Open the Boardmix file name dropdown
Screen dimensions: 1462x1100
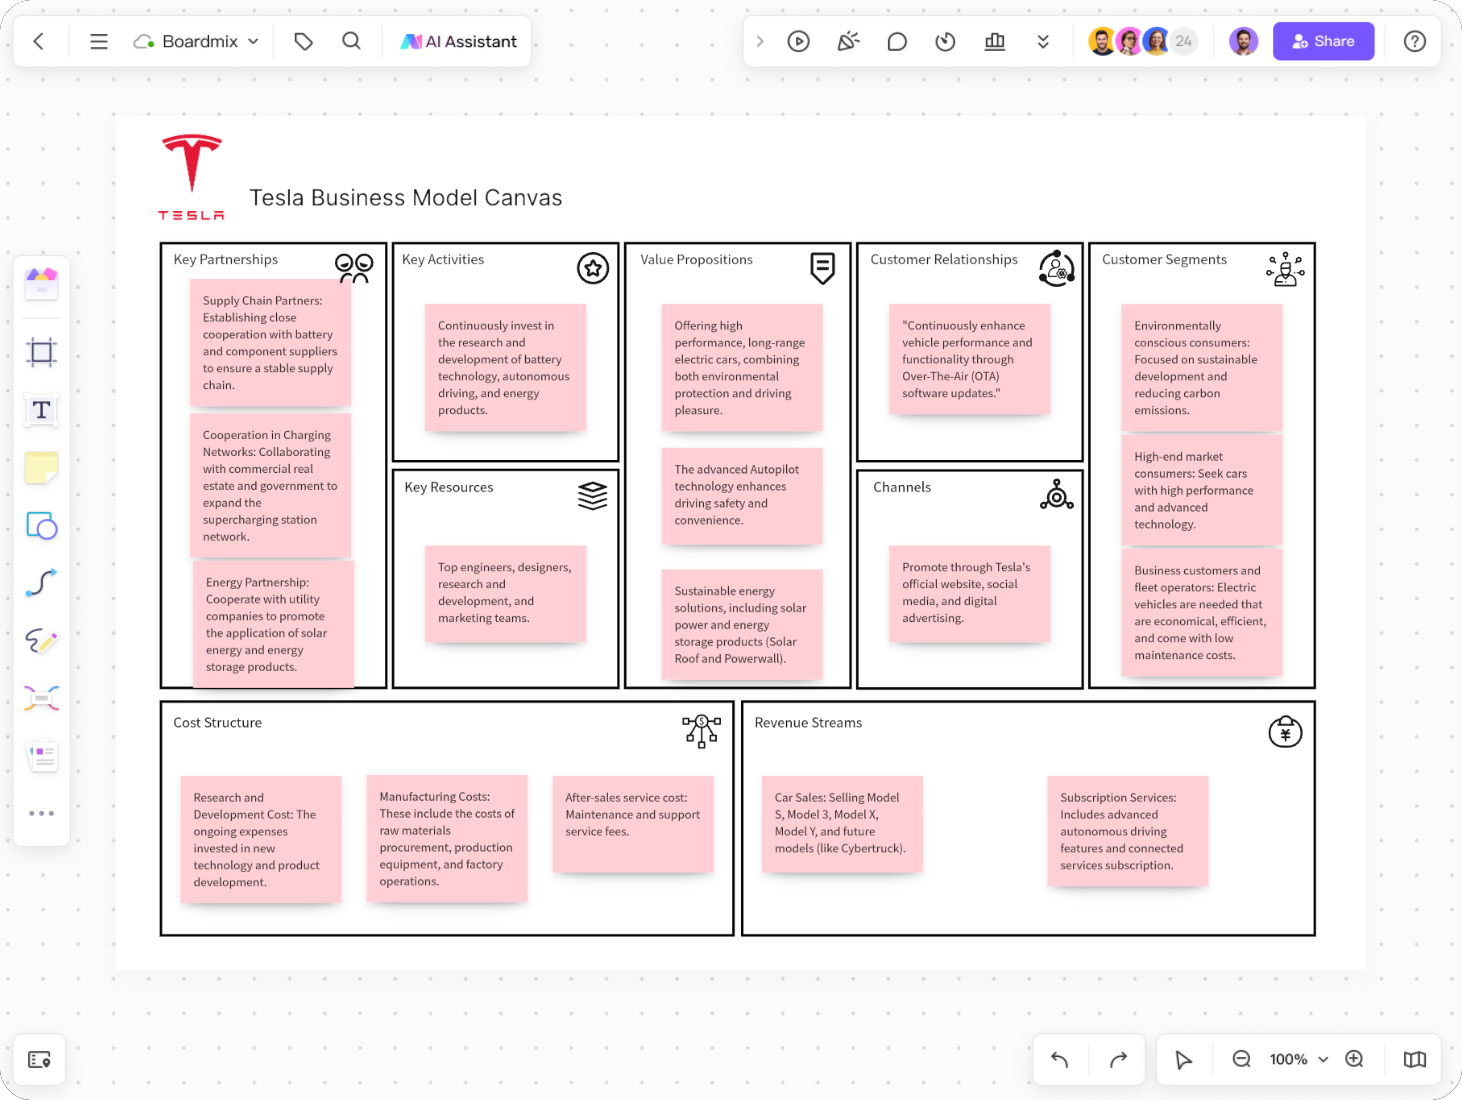pos(196,41)
